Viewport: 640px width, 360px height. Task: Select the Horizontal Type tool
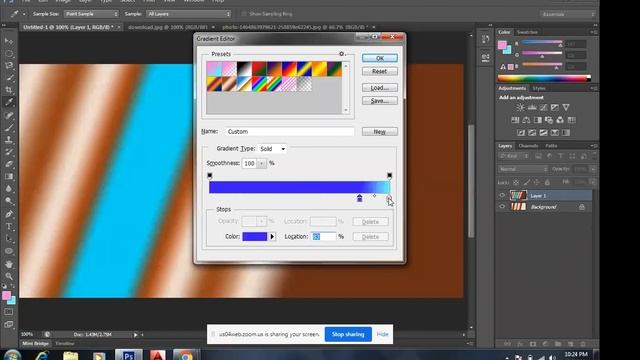pyautogui.click(x=9, y=226)
